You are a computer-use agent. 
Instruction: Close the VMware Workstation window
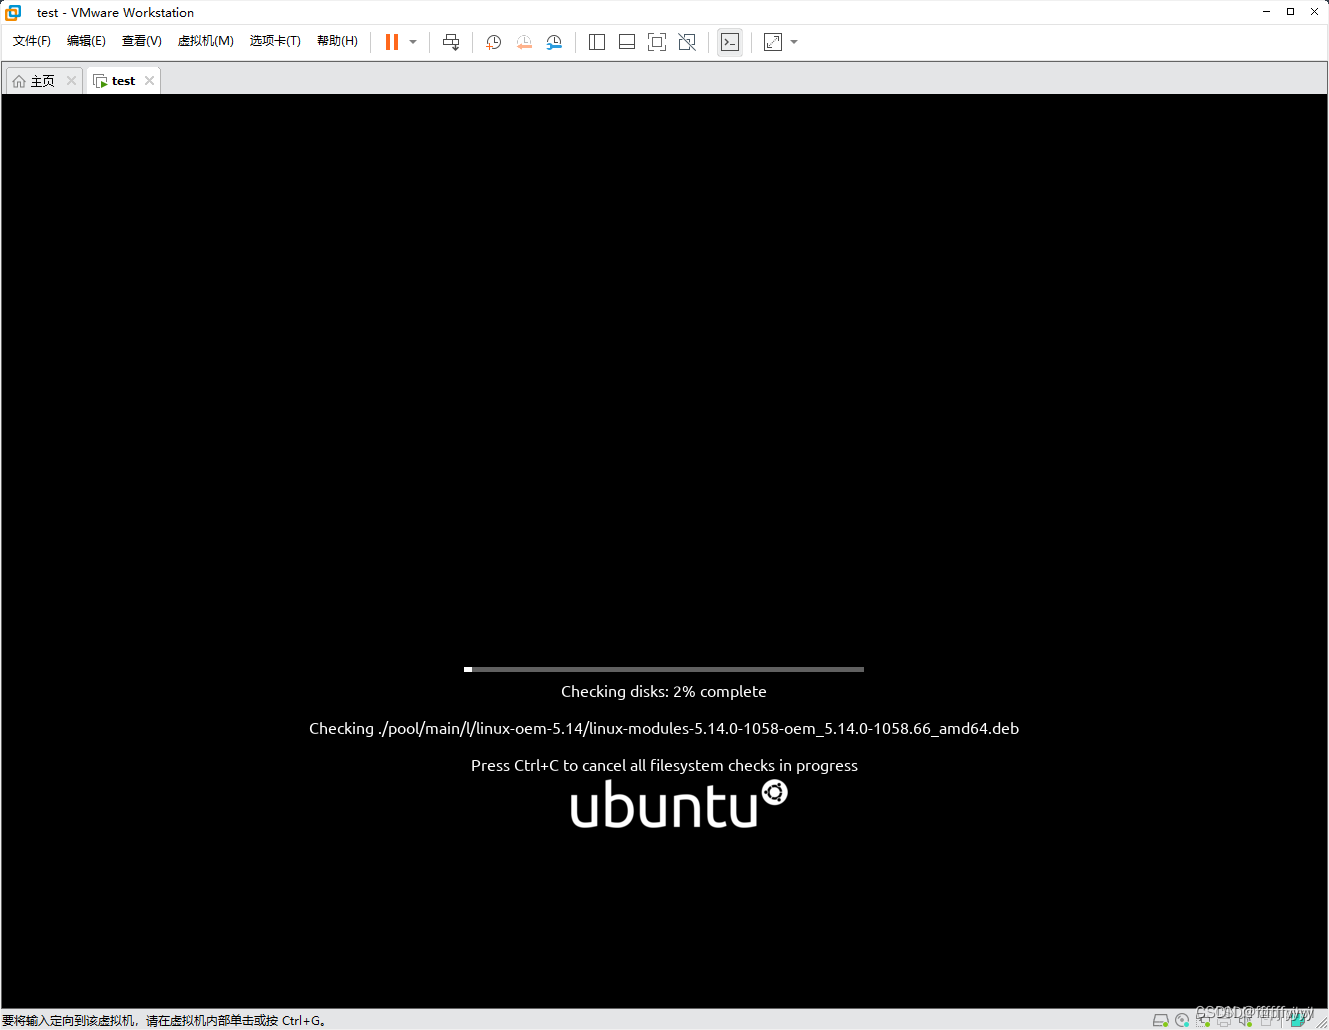click(1314, 12)
